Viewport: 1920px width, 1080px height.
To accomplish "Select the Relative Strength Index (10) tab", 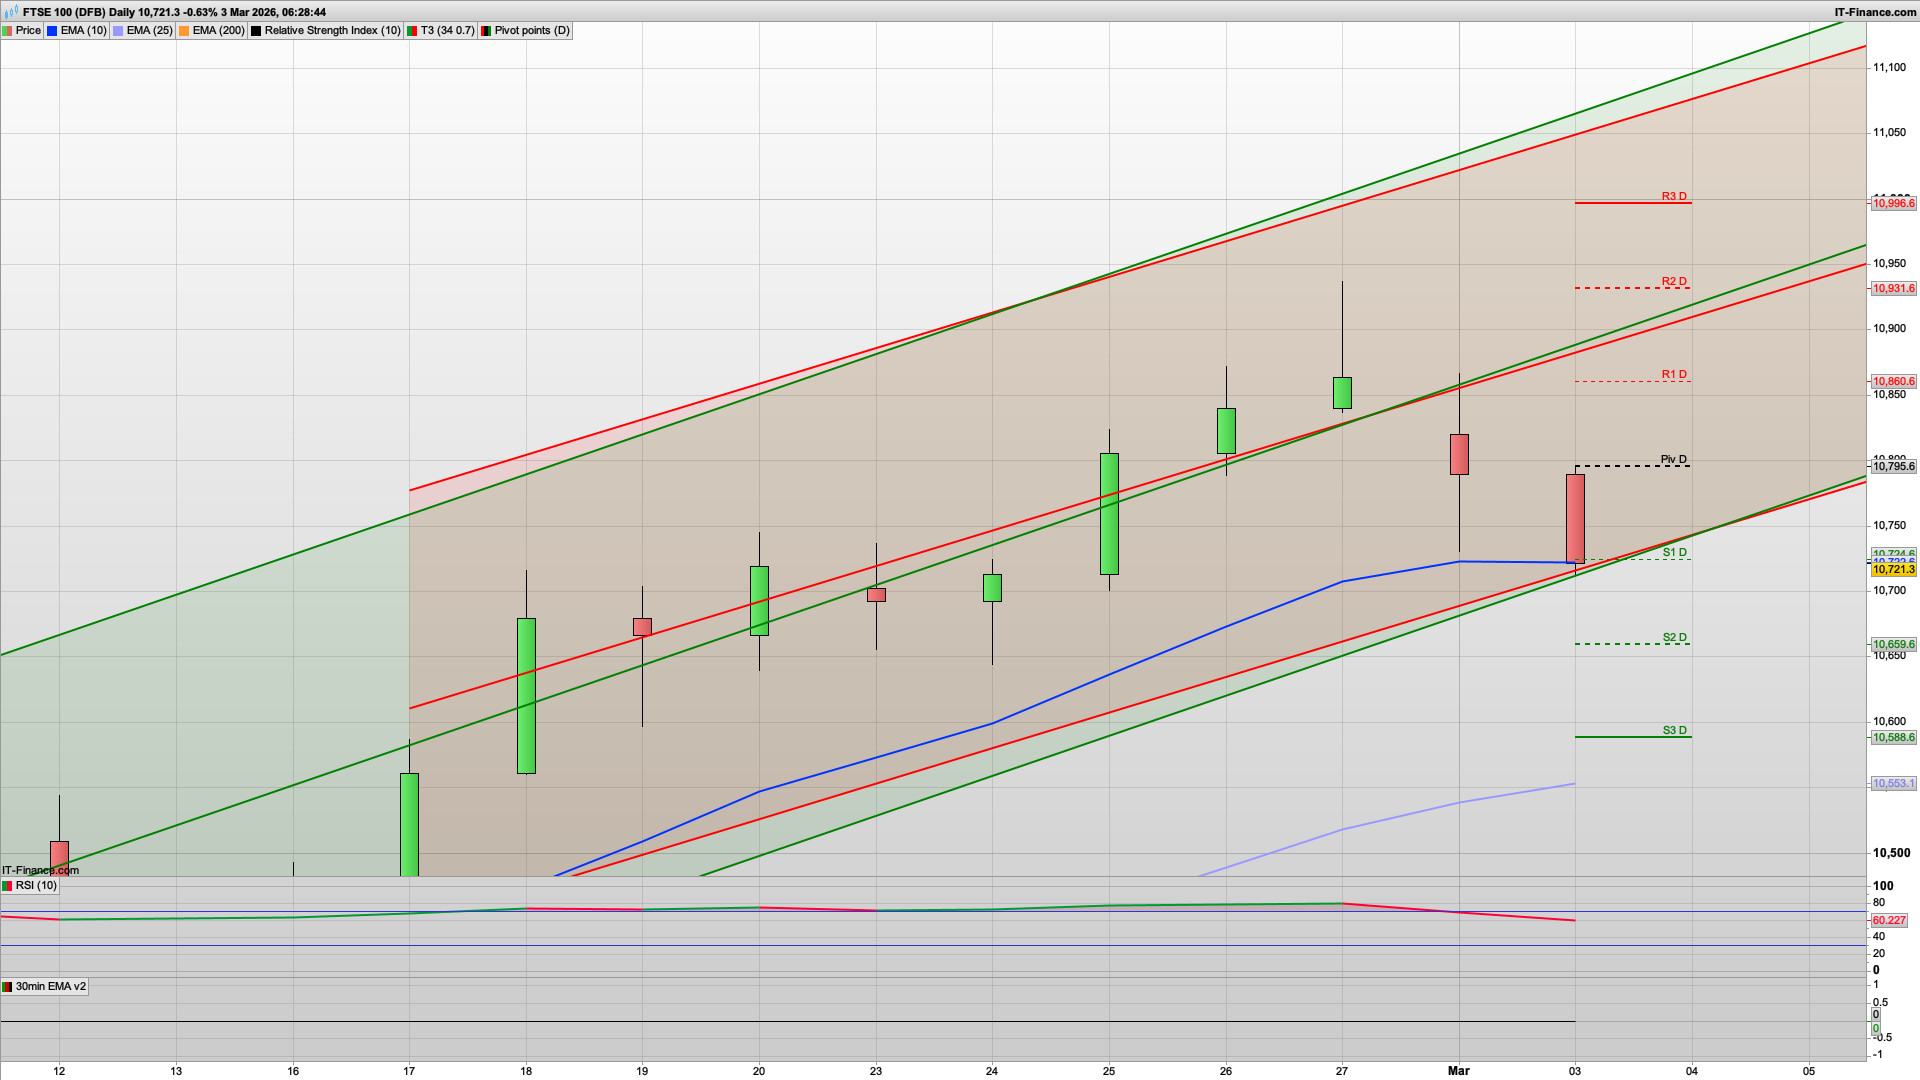I will pos(331,31).
